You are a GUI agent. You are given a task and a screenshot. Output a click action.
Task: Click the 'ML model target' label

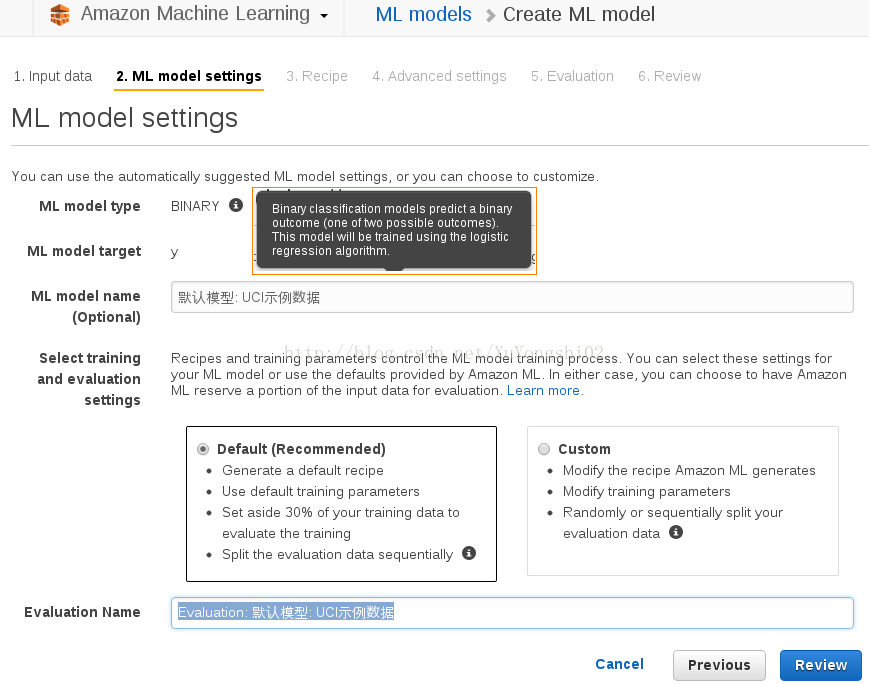(x=84, y=251)
